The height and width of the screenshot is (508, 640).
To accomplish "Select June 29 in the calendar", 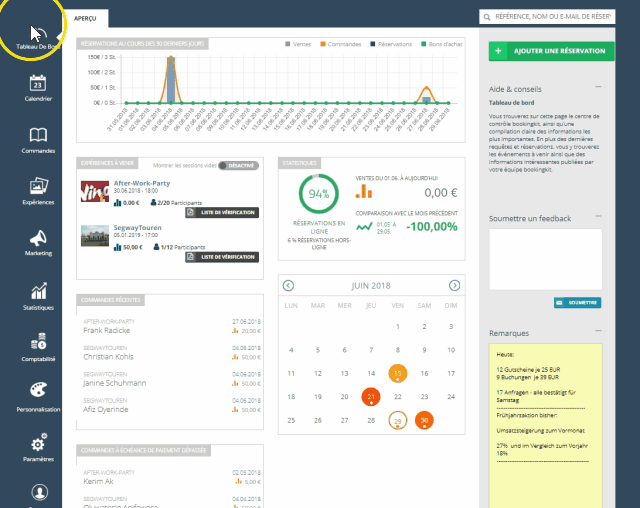I will (x=398, y=420).
